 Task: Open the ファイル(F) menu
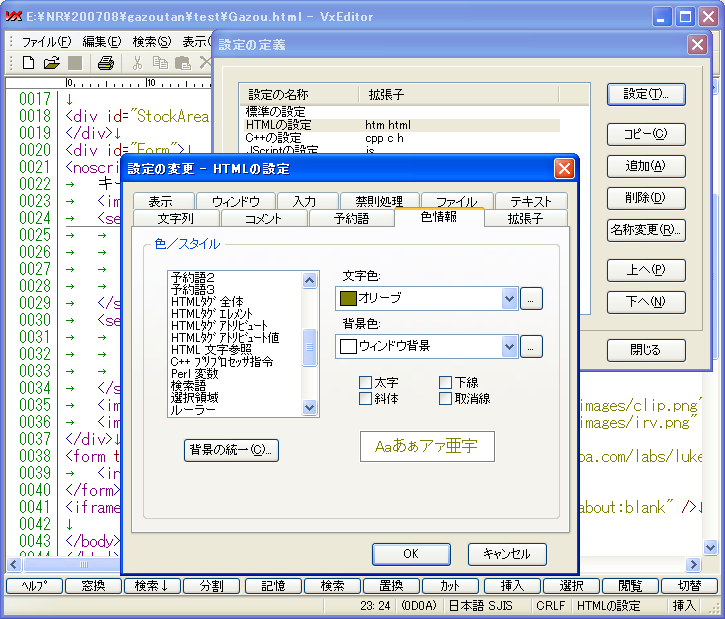(47, 42)
